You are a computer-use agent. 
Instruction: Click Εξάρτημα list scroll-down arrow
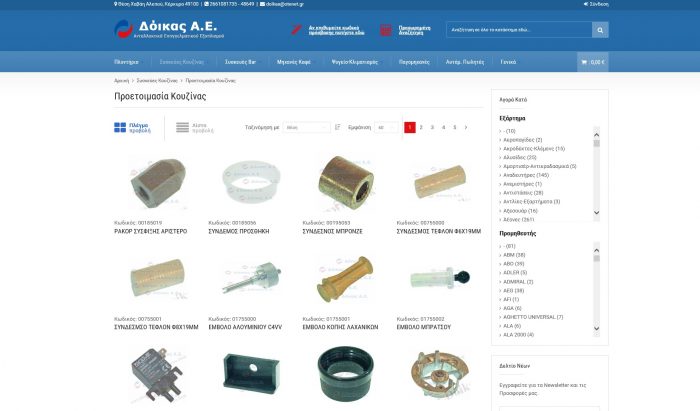click(596, 213)
